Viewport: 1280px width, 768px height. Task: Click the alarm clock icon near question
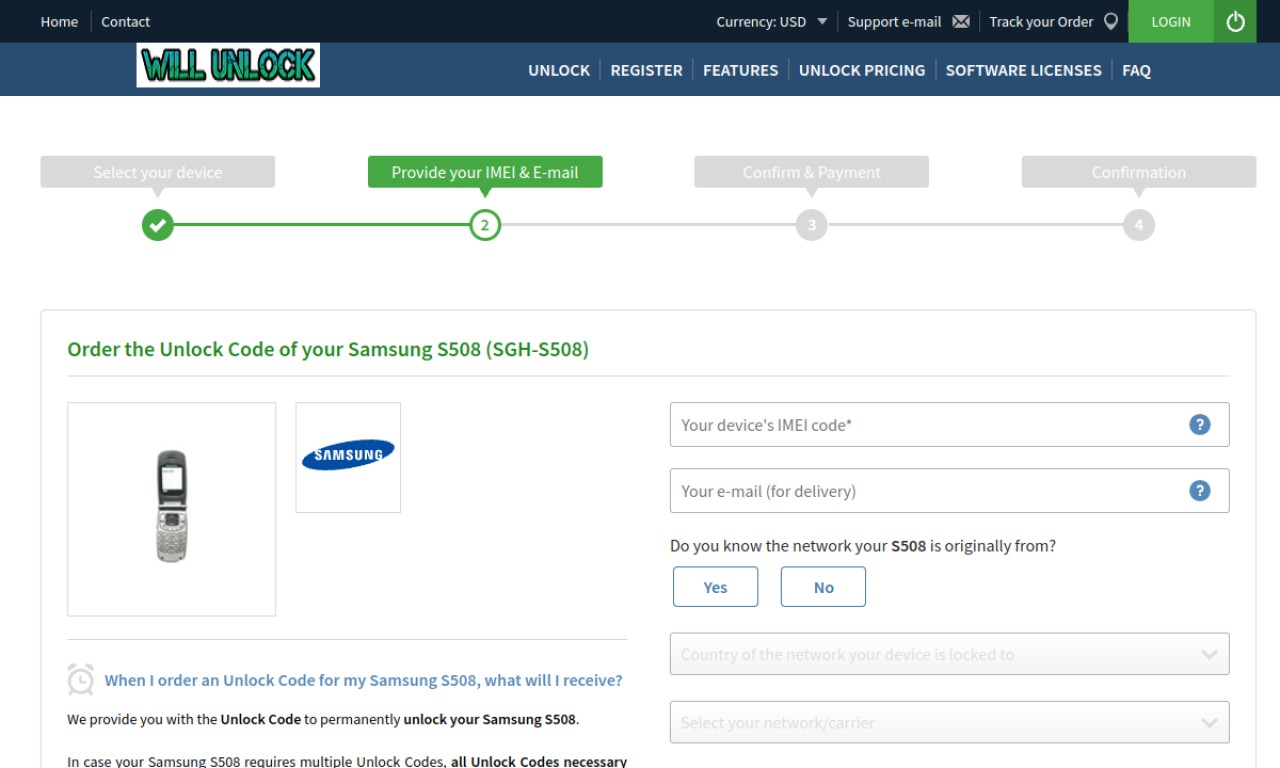(81, 679)
